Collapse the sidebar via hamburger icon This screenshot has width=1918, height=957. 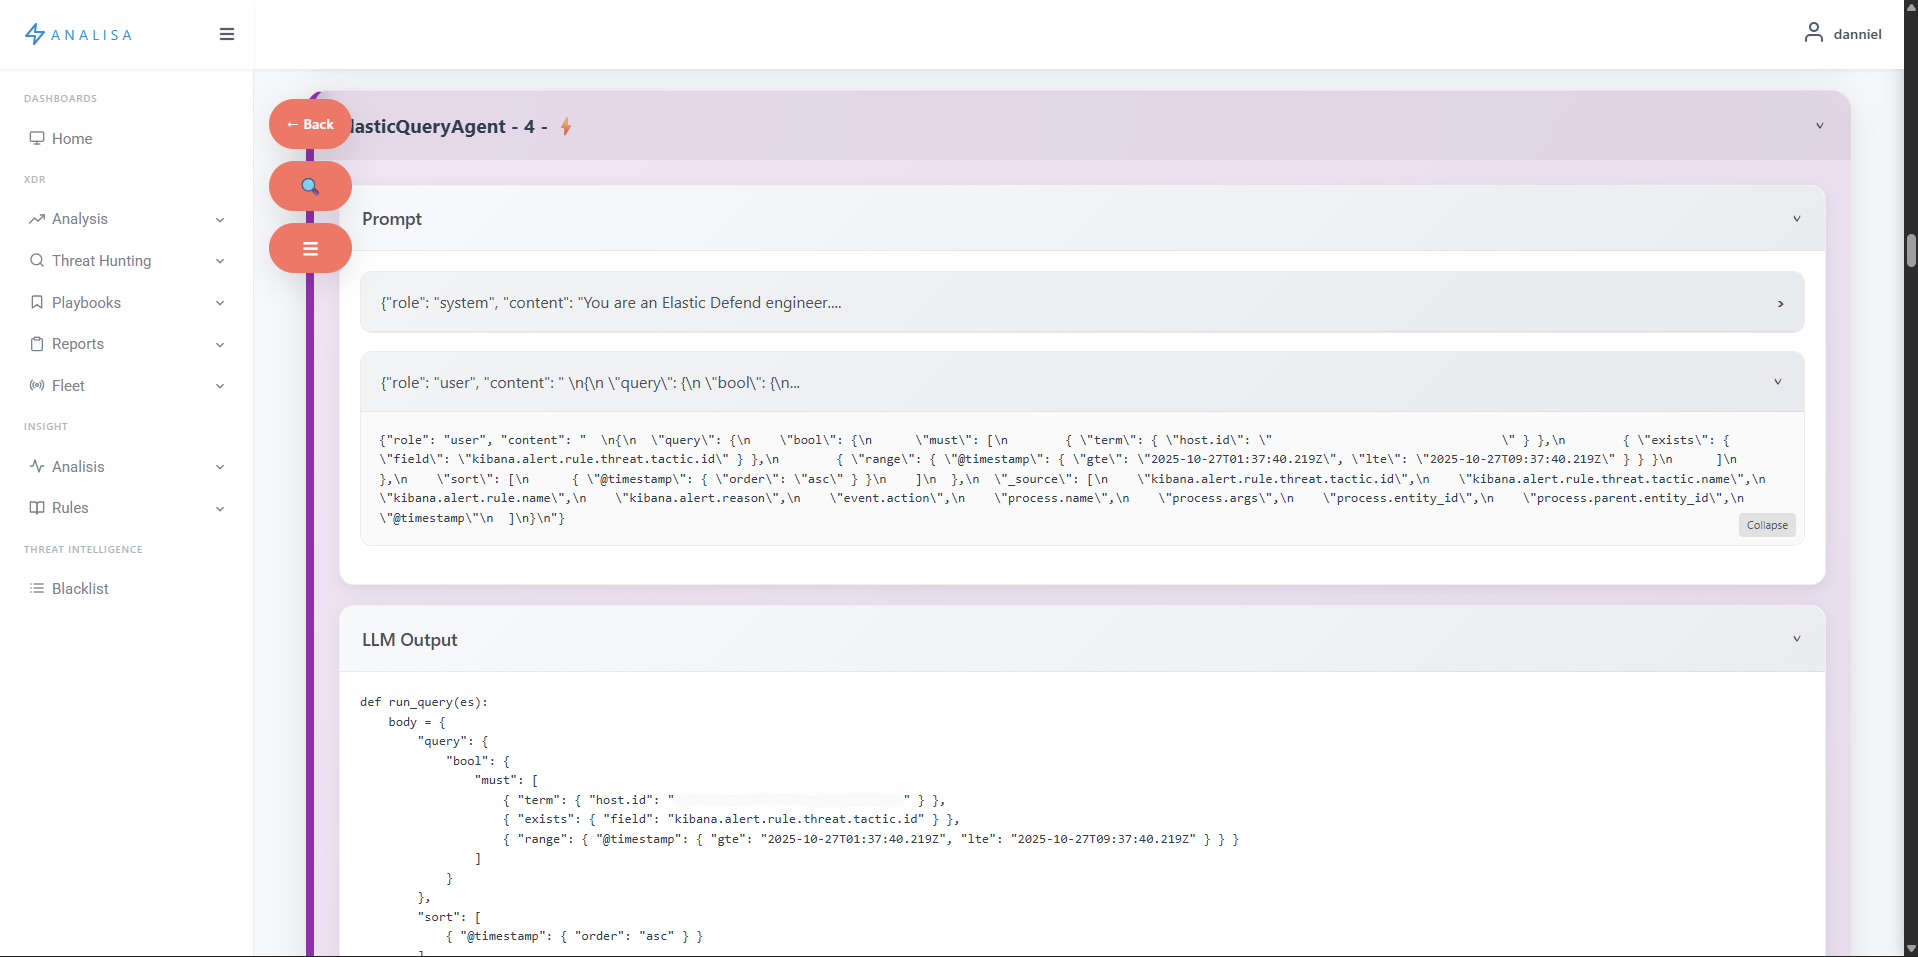click(227, 34)
